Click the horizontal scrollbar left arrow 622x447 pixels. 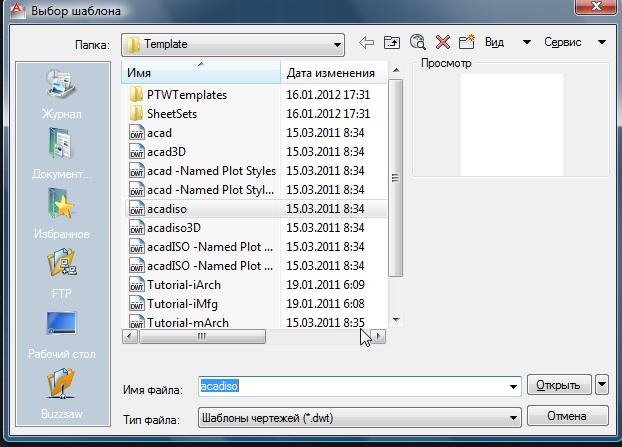[x=130, y=337]
